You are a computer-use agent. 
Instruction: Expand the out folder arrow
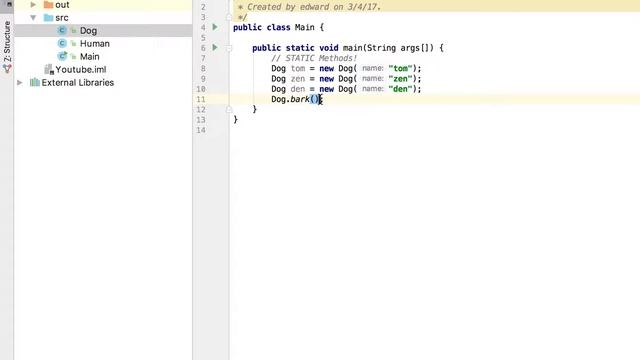pyautogui.click(x=33, y=5)
